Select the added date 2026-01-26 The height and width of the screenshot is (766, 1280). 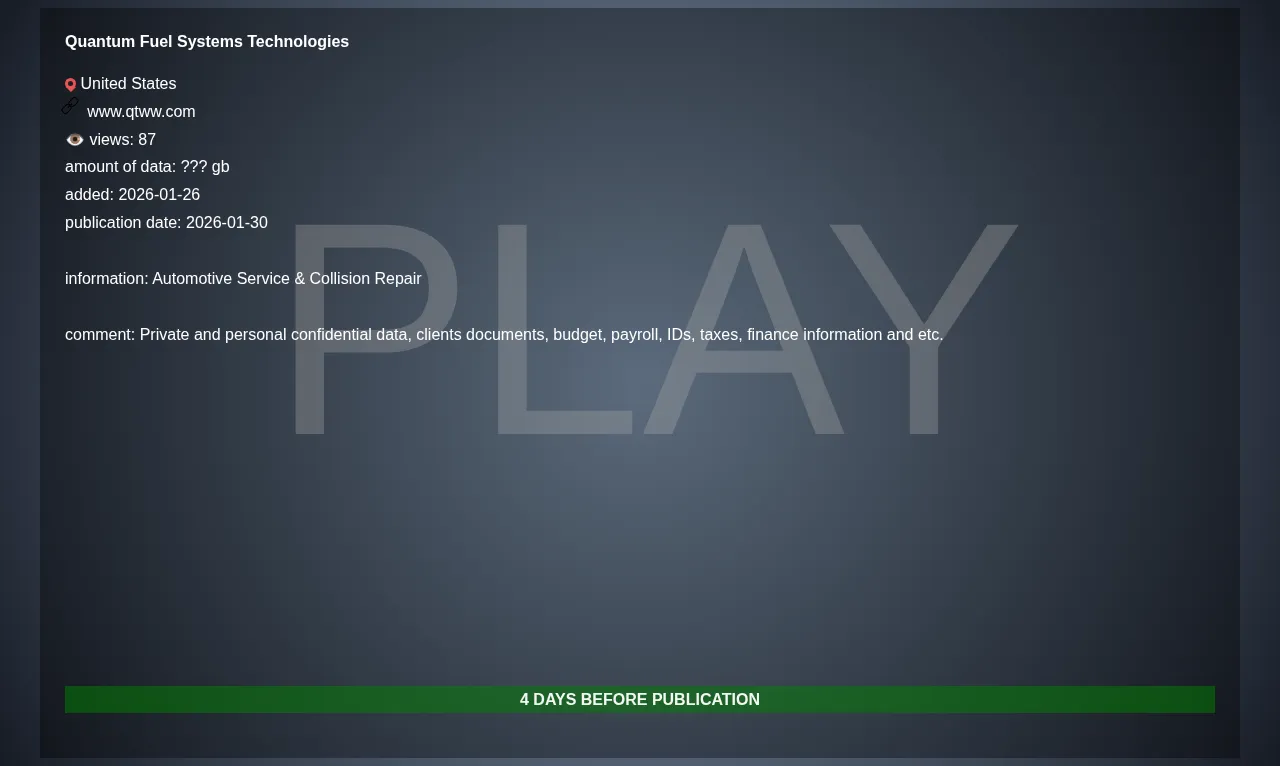(159, 195)
